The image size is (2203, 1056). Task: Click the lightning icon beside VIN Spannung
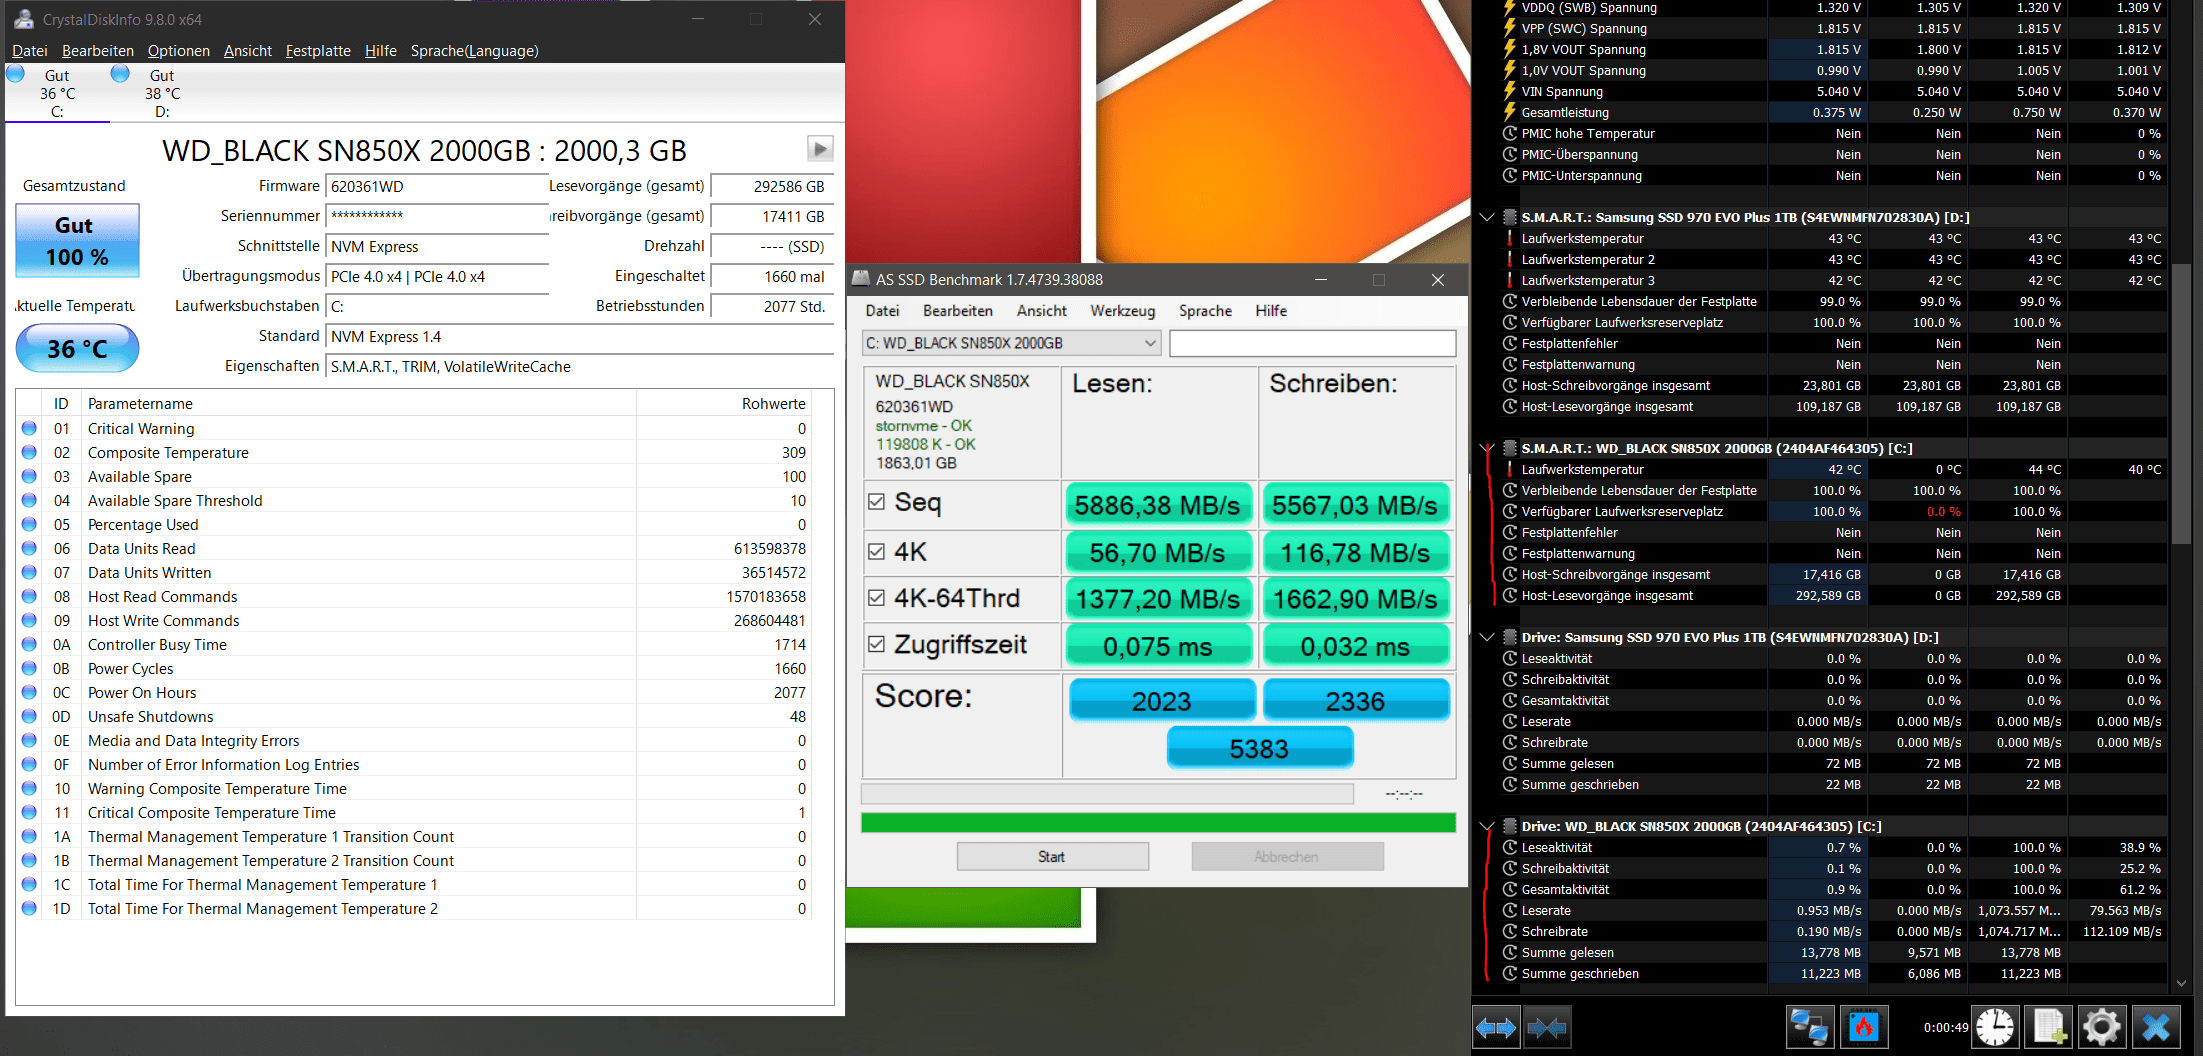point(1510,91)
